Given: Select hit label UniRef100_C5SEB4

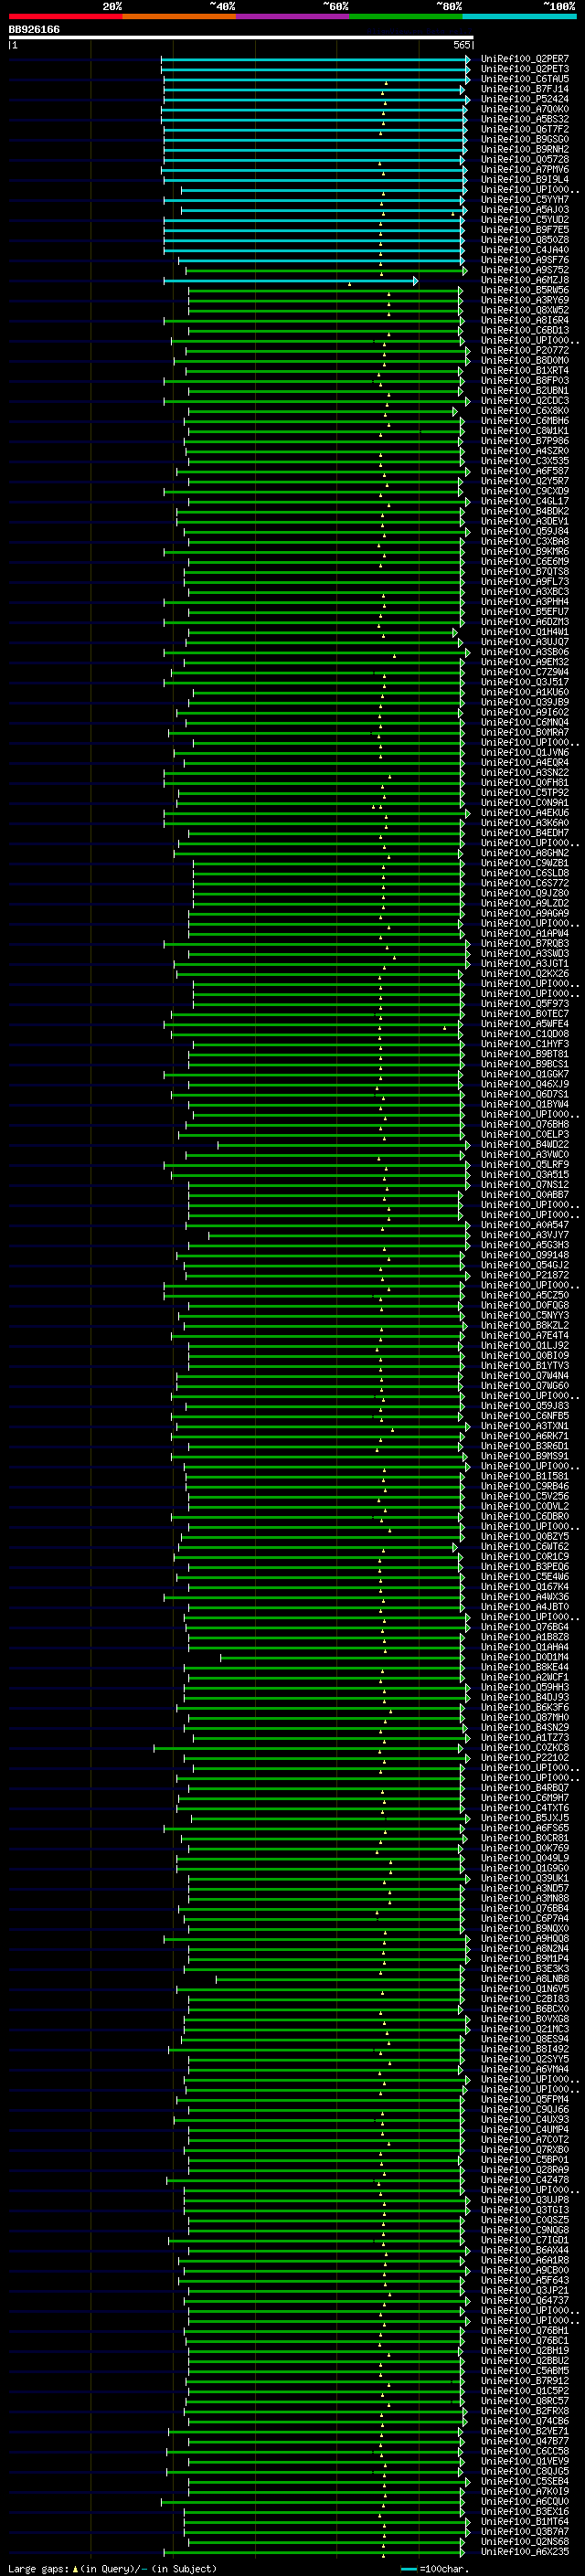Looking at the screenshot, I should [525, 2481].
